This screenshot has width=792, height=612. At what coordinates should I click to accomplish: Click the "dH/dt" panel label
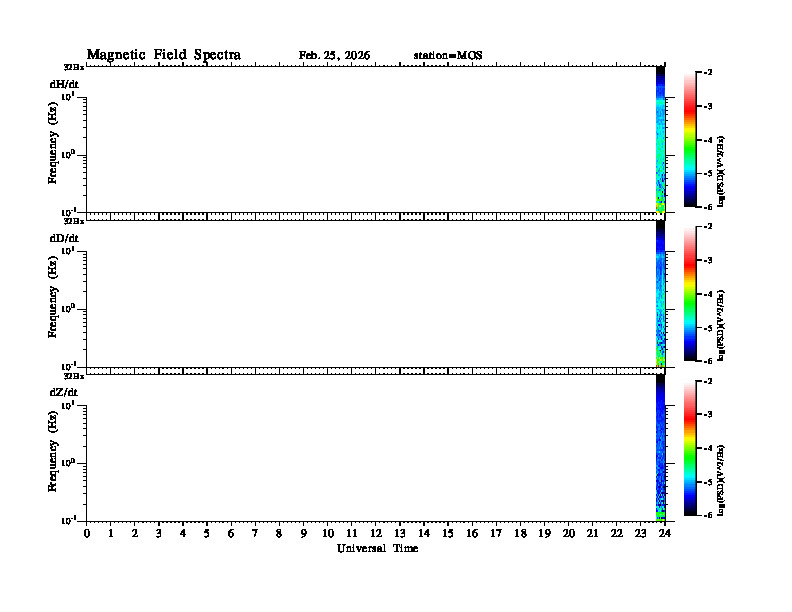click(64, 84)
